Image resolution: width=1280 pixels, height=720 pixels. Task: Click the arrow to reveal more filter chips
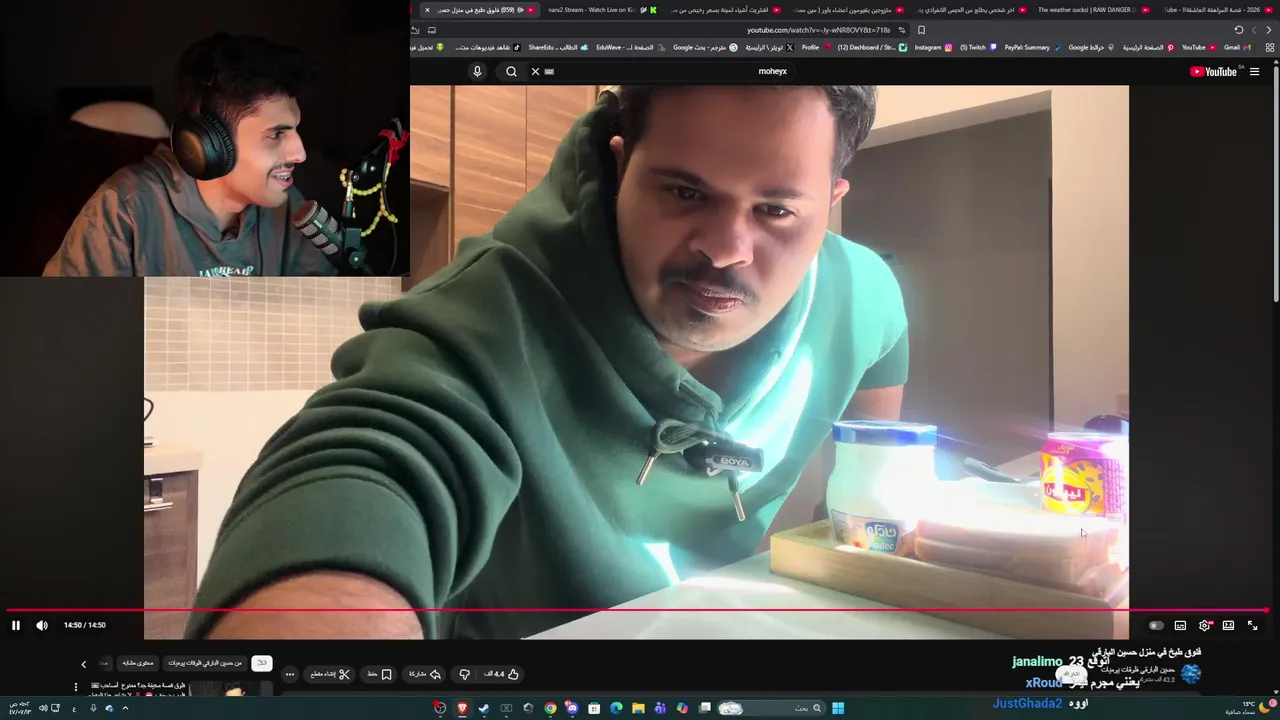tap(84, 664)
